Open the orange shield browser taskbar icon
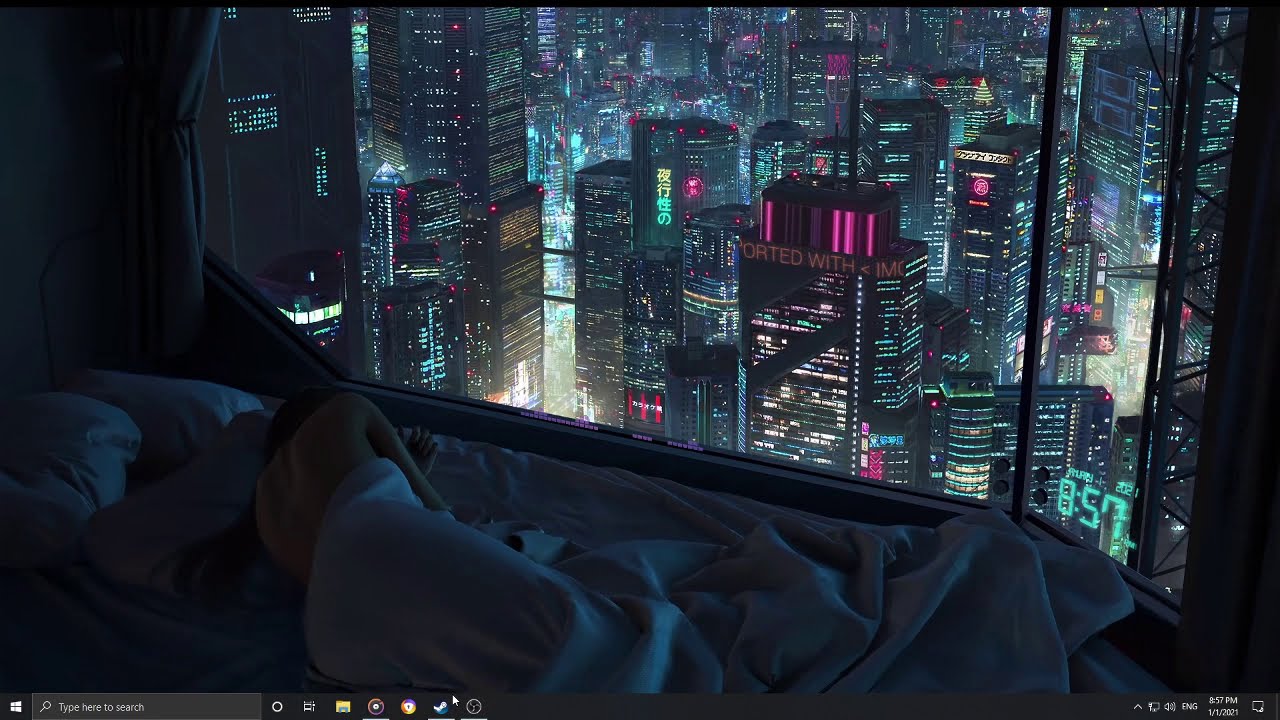This screenshot has width=1280, height=720. [408, 707]
